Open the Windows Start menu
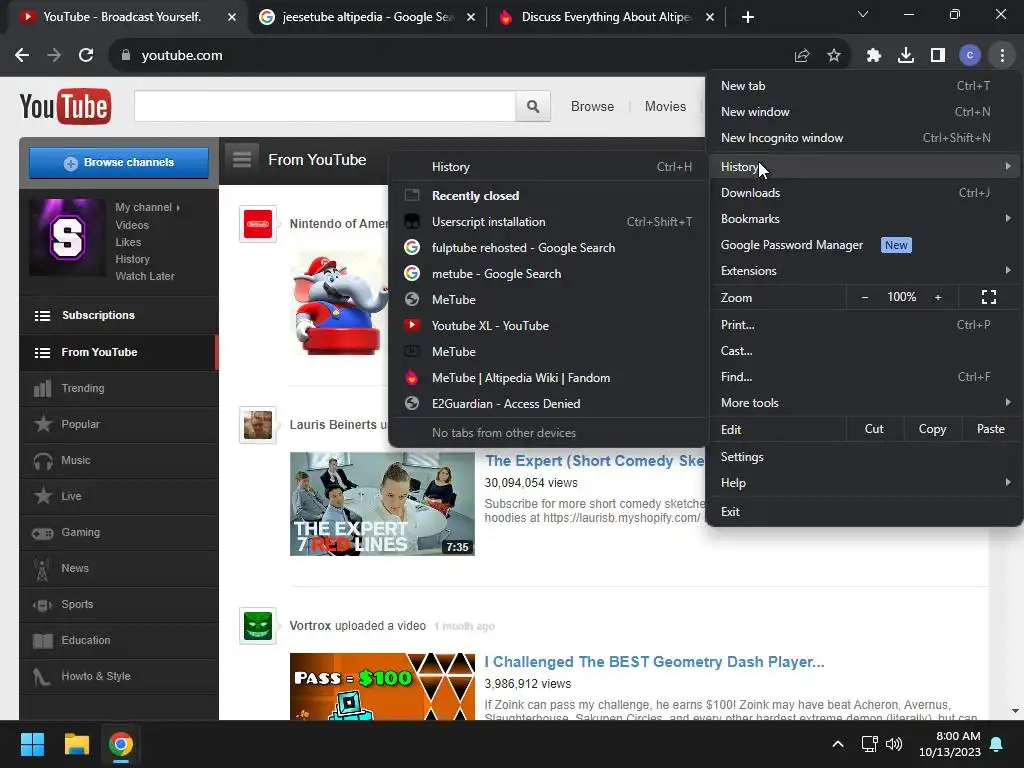Image resolution: width=1024 pixels, height=768 pixels. [x=32, y=744]
